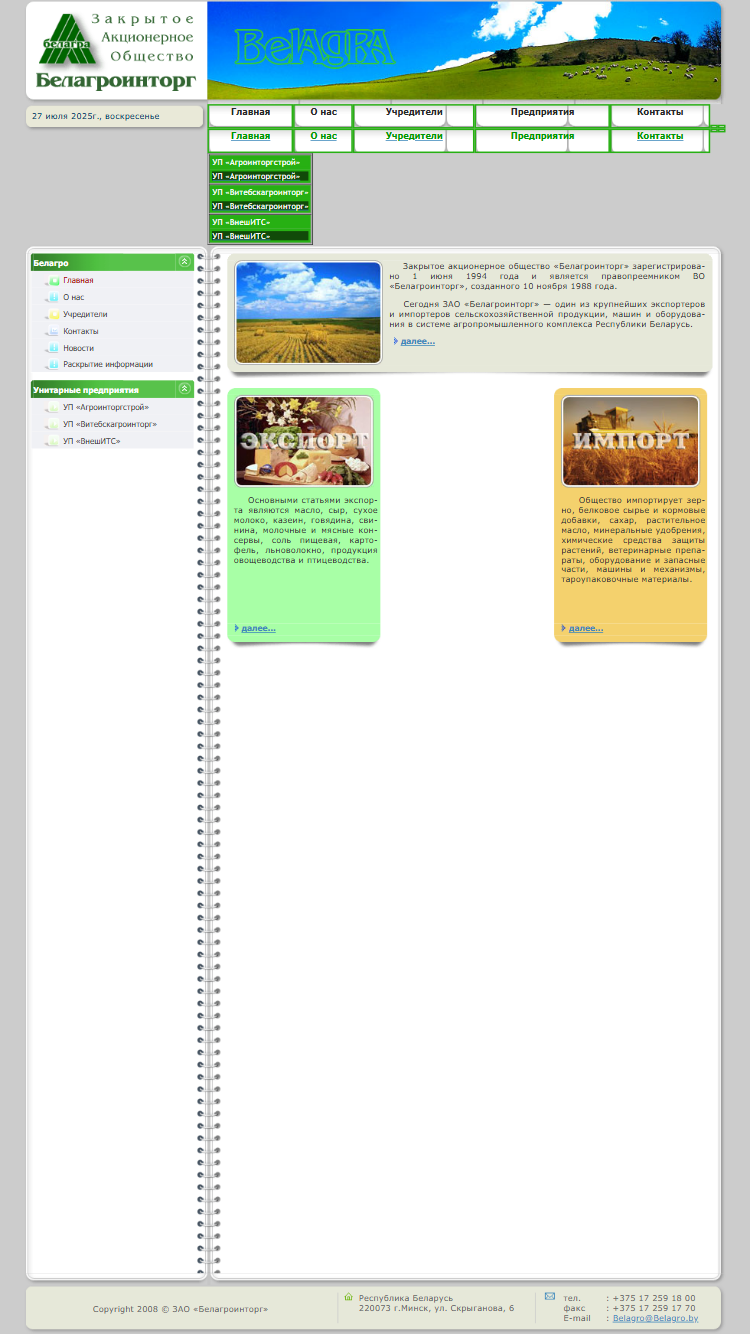Select Учредители in the black-text menu row
Image resolution: width=750 pixels, height=1334 pixels.
414,112
